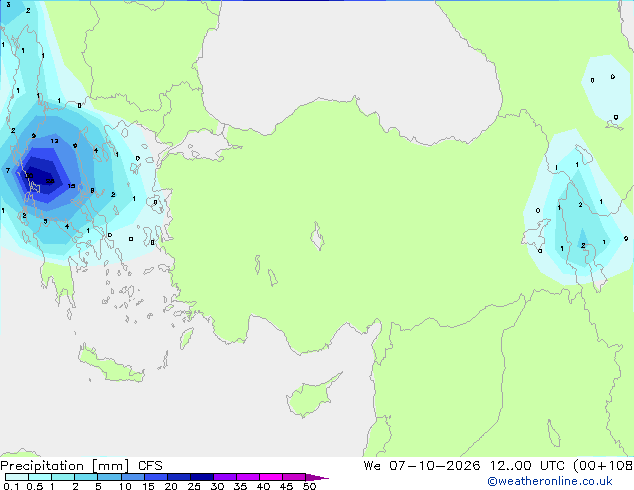Click the '25' legend scale label
The image size is (634, 490).
[194, 486]
